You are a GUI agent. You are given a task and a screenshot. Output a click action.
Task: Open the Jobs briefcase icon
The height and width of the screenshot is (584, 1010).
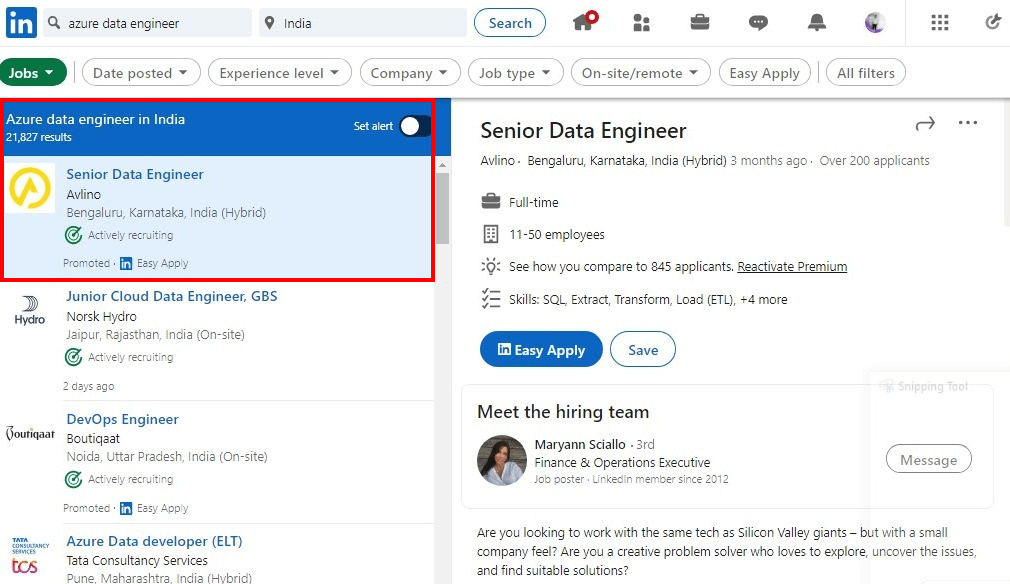pyautogui.click(x=700, y=23)
